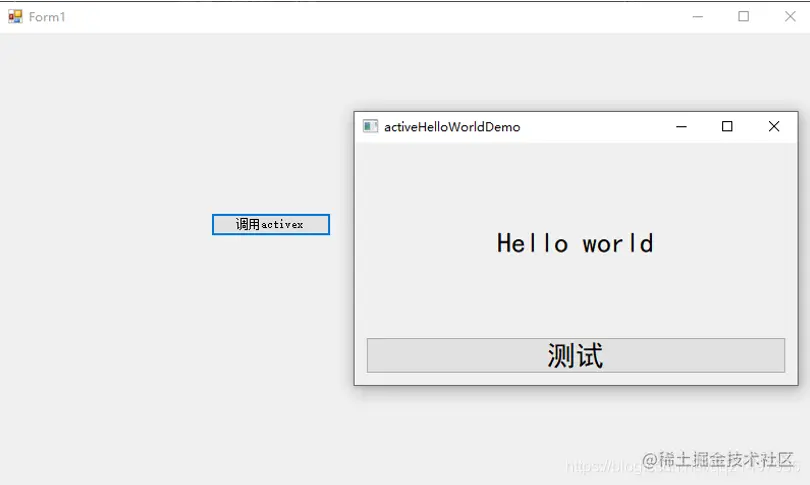Close the activeHelloWorldDemo window
Viewport: 810px width, 485px height.
point(773,127)
